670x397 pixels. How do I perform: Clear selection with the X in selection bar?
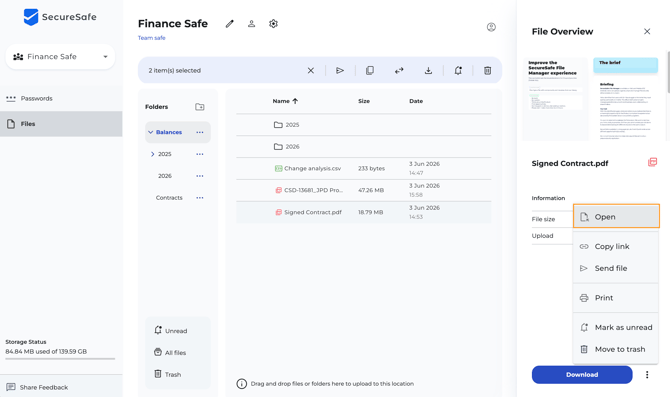click(x=311, y=71)
